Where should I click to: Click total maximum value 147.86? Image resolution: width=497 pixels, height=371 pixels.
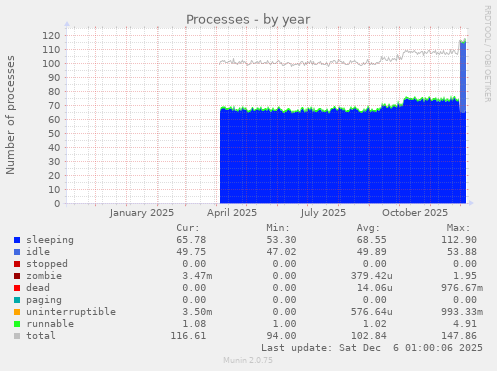[x=459, y=336]
